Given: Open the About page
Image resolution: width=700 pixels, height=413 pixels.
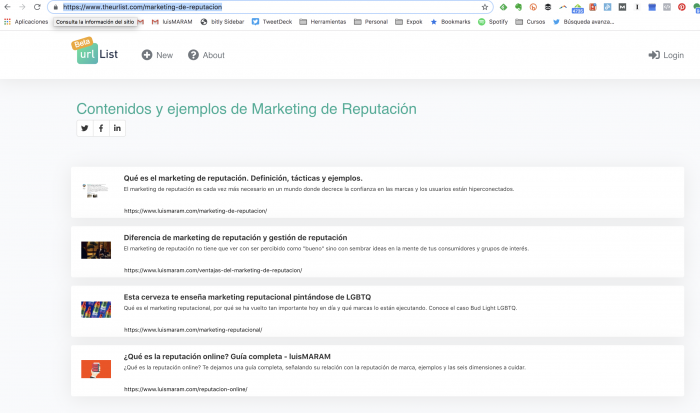Looking at the screenshot, I should pos(206,55).
